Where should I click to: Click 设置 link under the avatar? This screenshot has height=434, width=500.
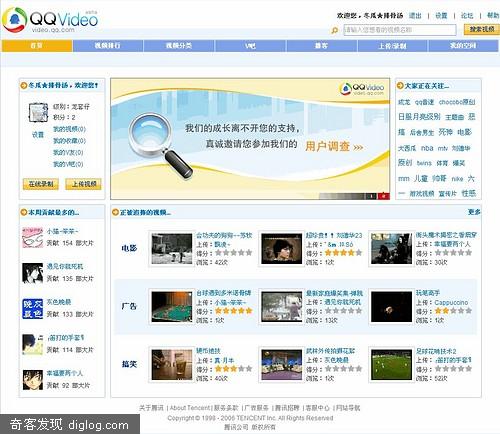pos(38,135)
